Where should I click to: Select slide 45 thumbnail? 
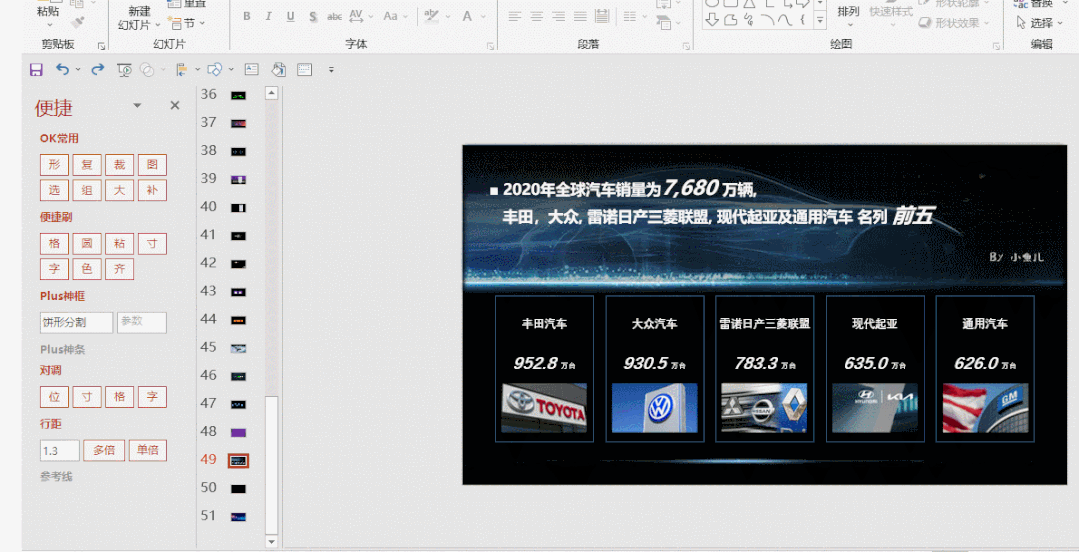click(x=238, y=348)
